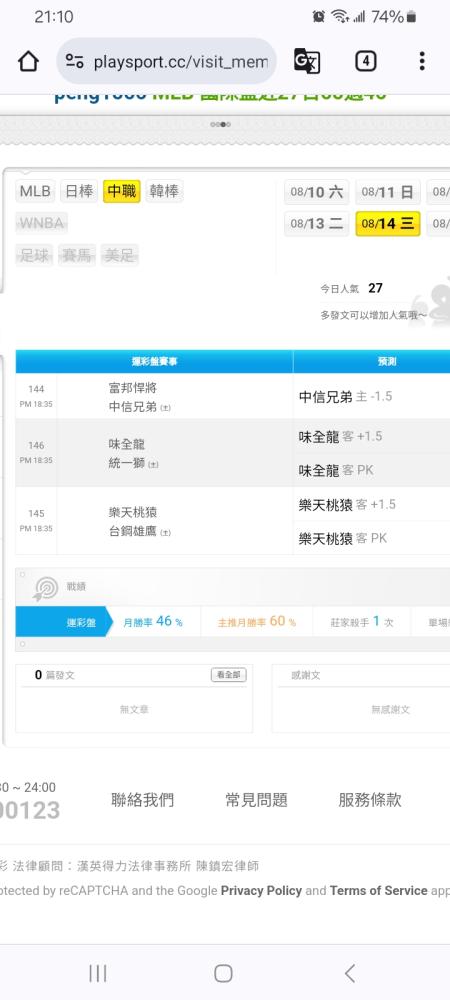Switch to the 韓棒 league tab

pos(164,191)
